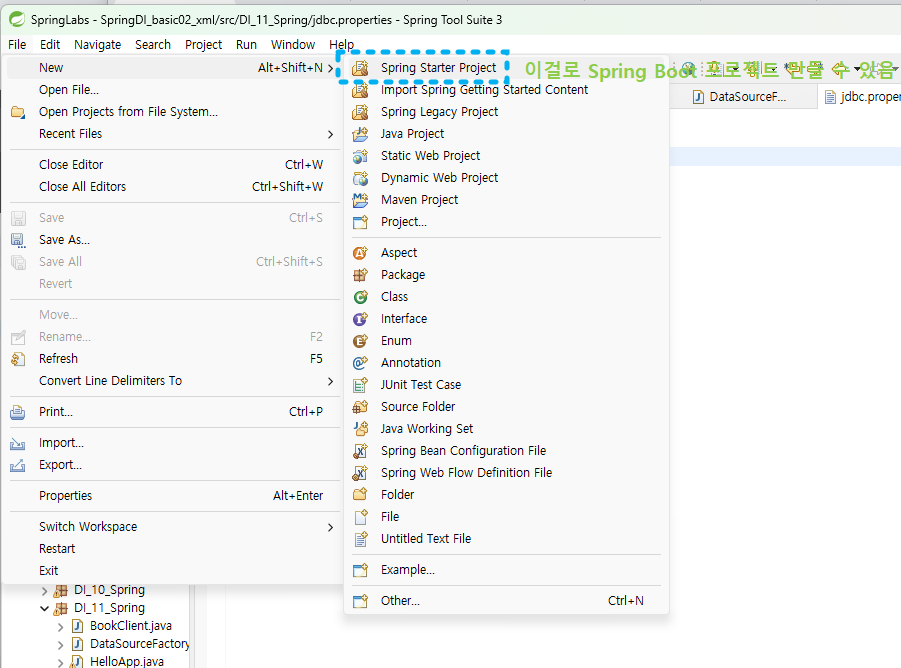Click the purple Interface icon
This screenshot has width=901, height=668.
[x=360, y=319]
